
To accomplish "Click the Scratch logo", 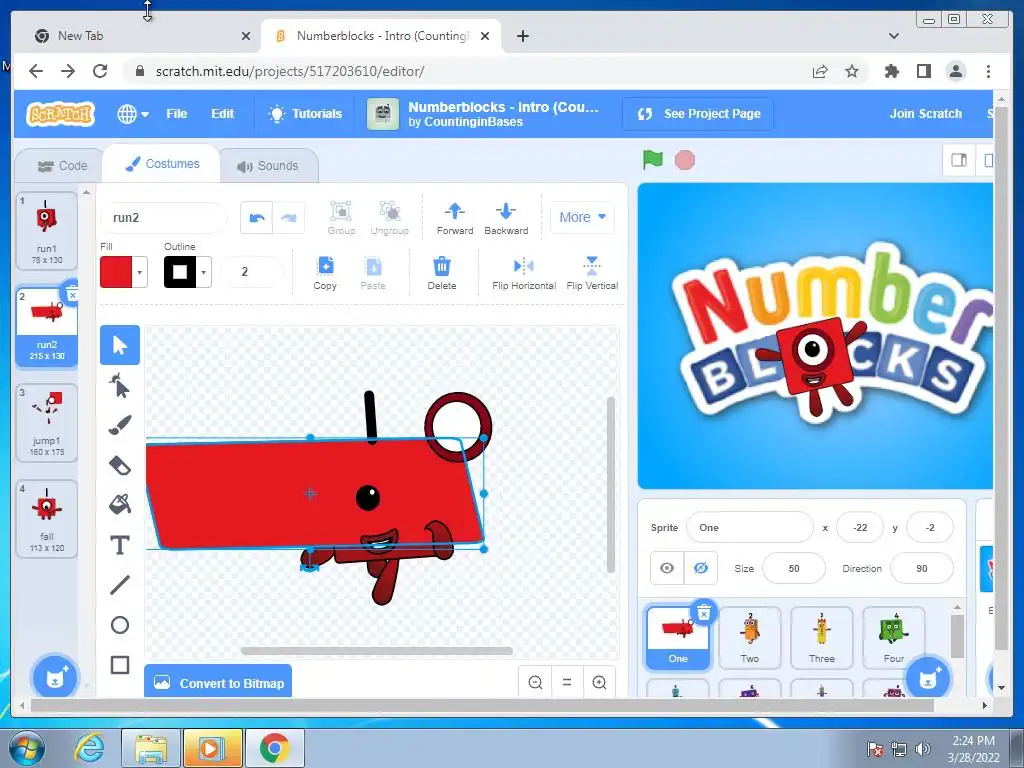I will 60,114.
